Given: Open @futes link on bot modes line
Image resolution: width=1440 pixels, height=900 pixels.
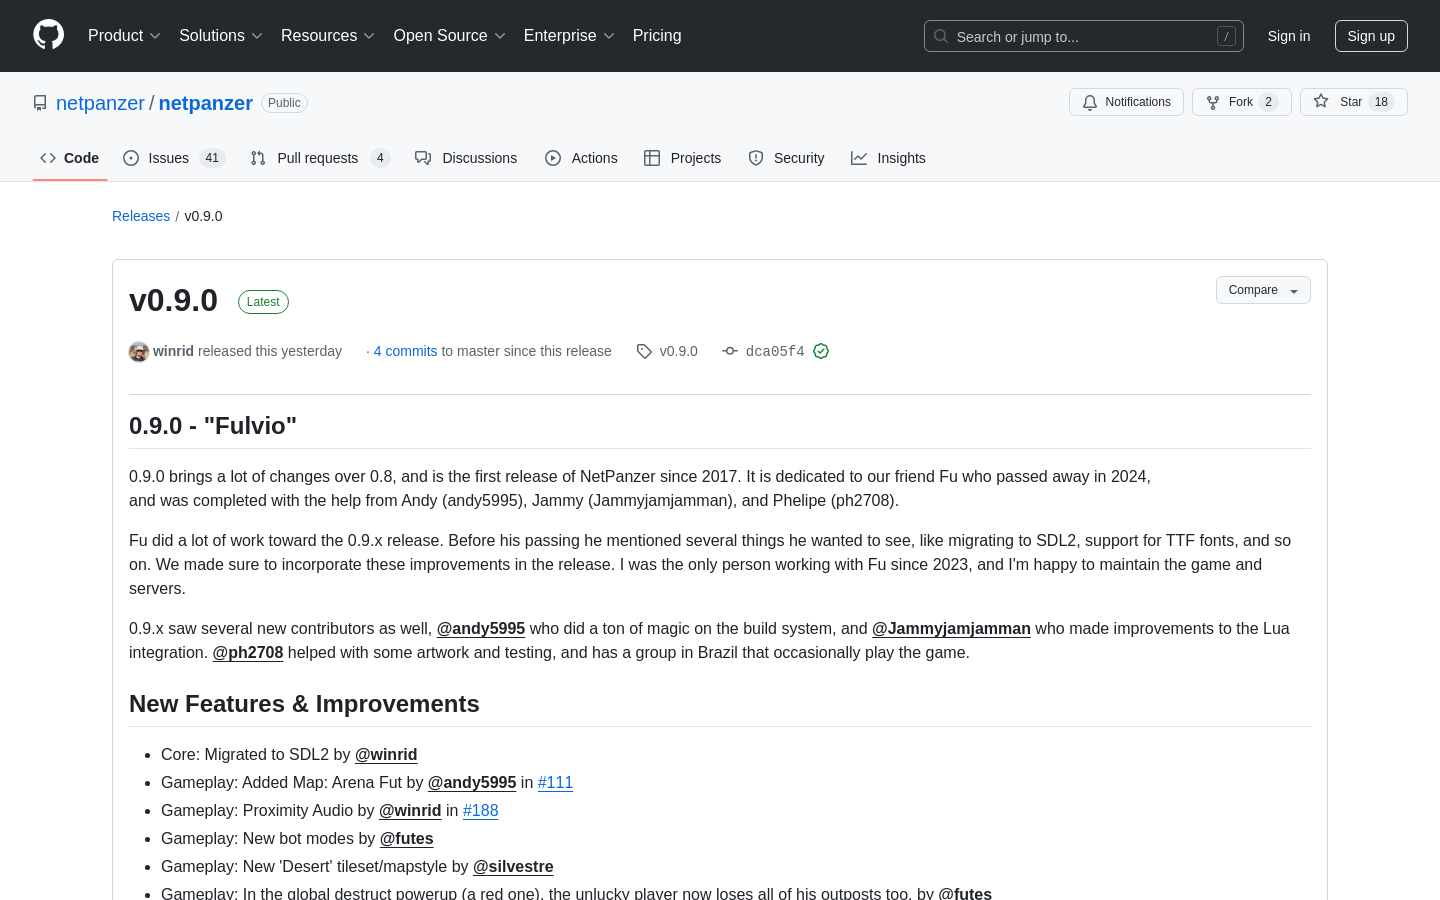Looking at the screenshot, I should tap(407, 838).
